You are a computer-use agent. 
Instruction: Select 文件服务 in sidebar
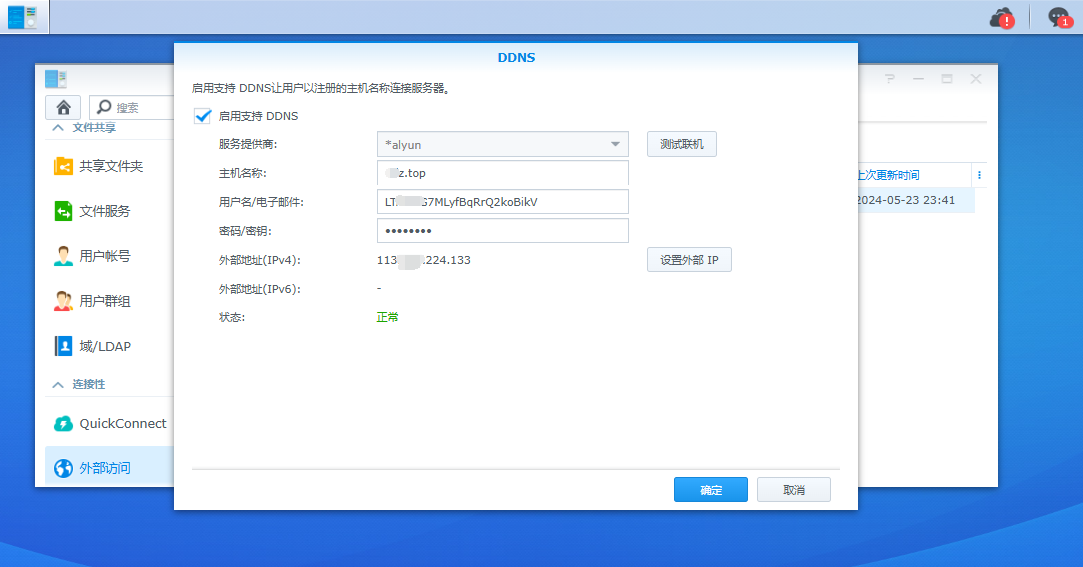tap(104, 211)
